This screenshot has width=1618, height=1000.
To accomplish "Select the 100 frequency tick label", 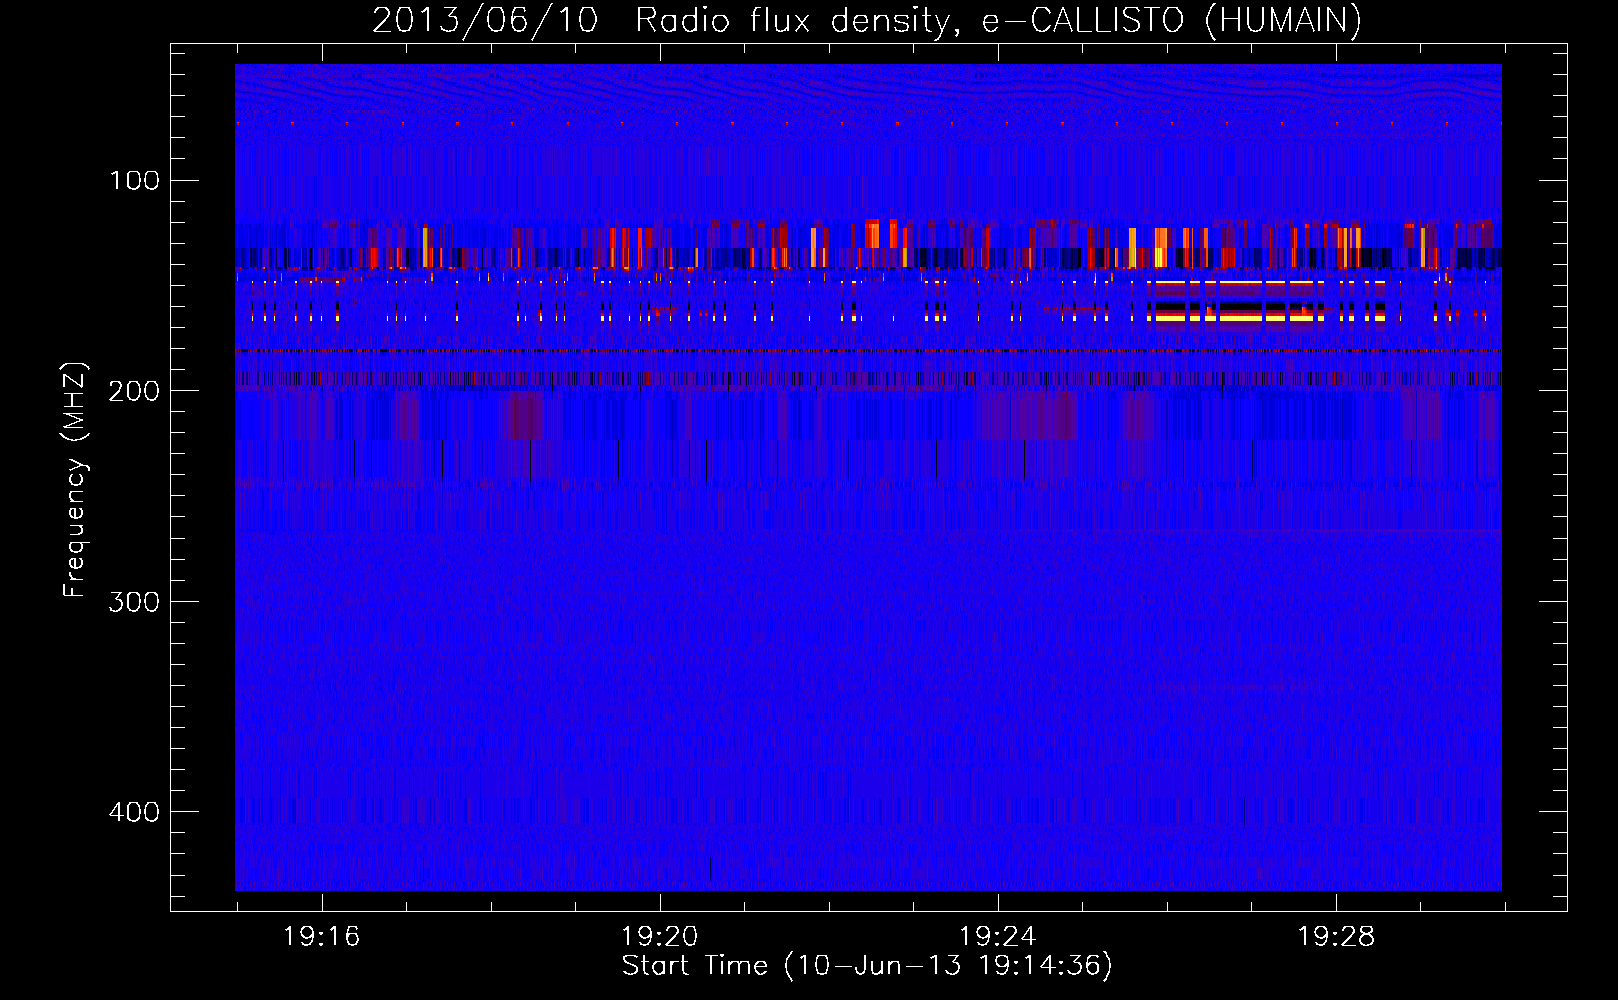I will pos(134,181).
